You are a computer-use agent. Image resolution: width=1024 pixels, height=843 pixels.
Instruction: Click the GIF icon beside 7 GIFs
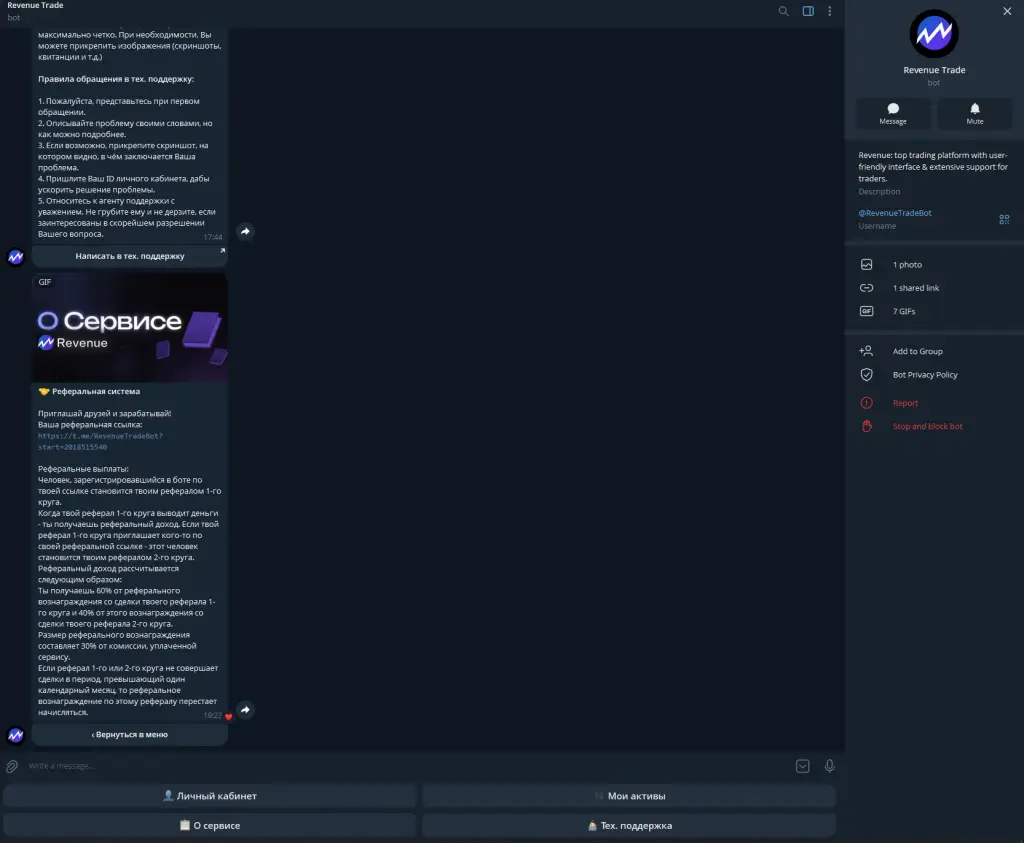click(867, 311)
